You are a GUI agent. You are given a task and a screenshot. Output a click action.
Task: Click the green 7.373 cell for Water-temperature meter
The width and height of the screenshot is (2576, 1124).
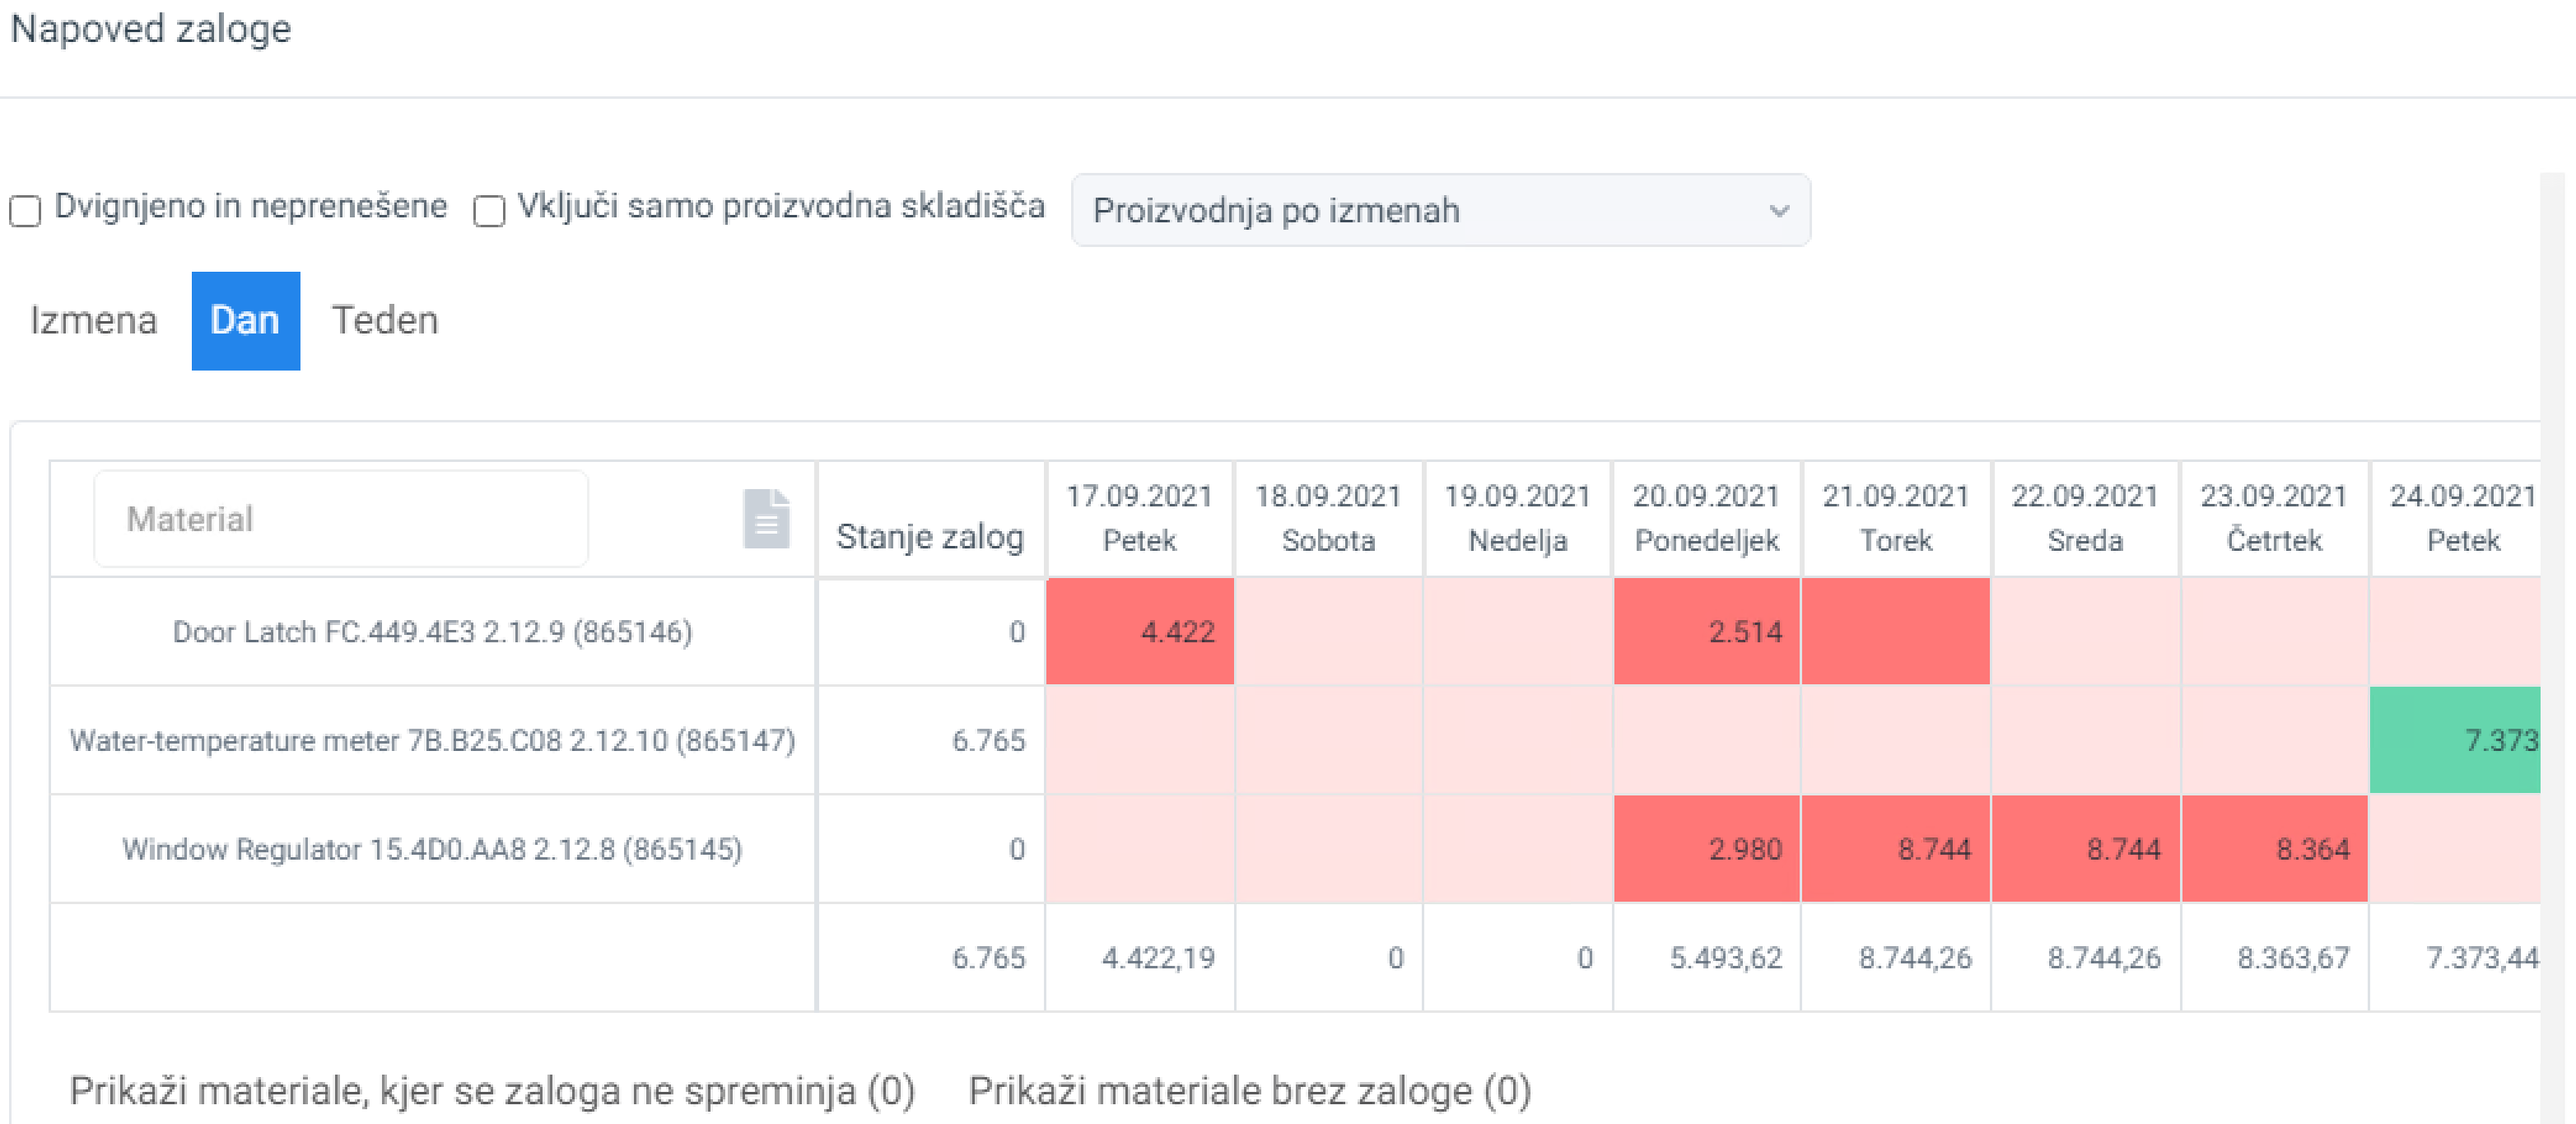tap(2455, 740)
